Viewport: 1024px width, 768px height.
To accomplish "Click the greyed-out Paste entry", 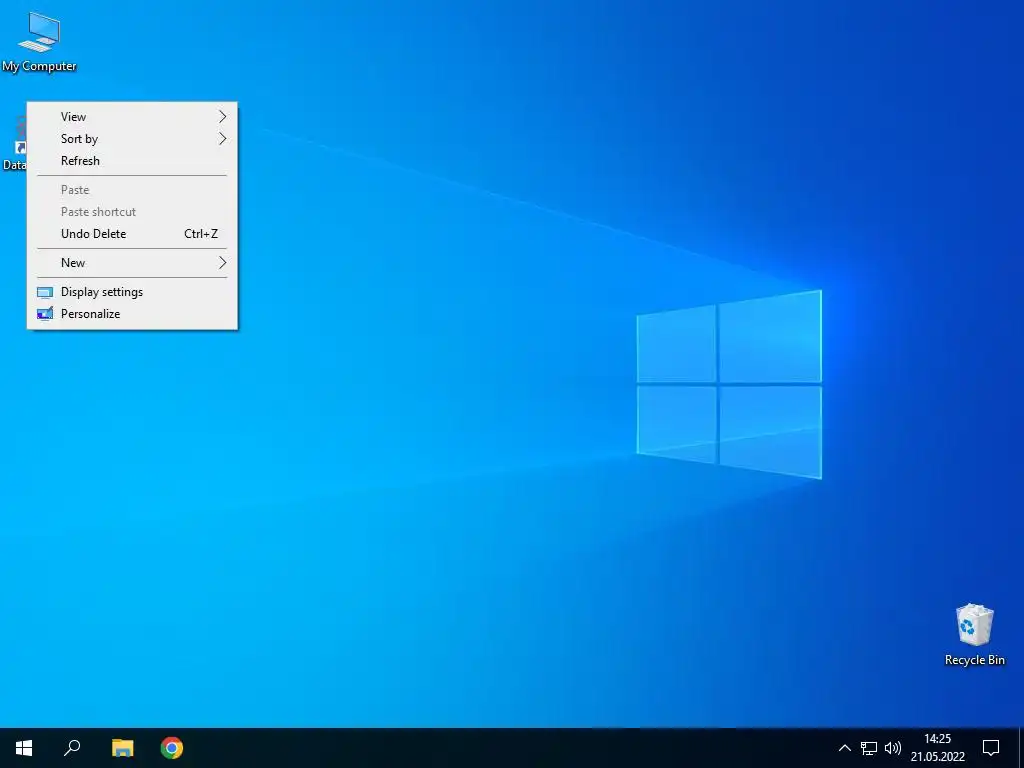I will tap(132, 190).
